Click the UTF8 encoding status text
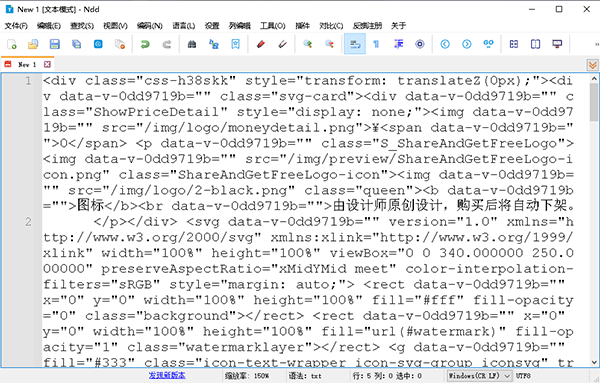This screenshot has height=383, width=600. click(x=523, y=376)
